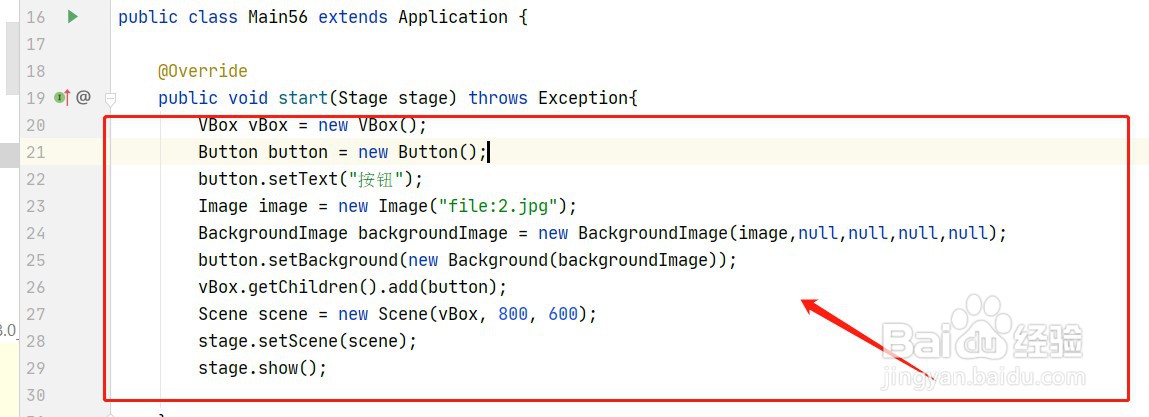
Task: Click the Application superclass name on line 16
Action: click(x=453, y=17)
